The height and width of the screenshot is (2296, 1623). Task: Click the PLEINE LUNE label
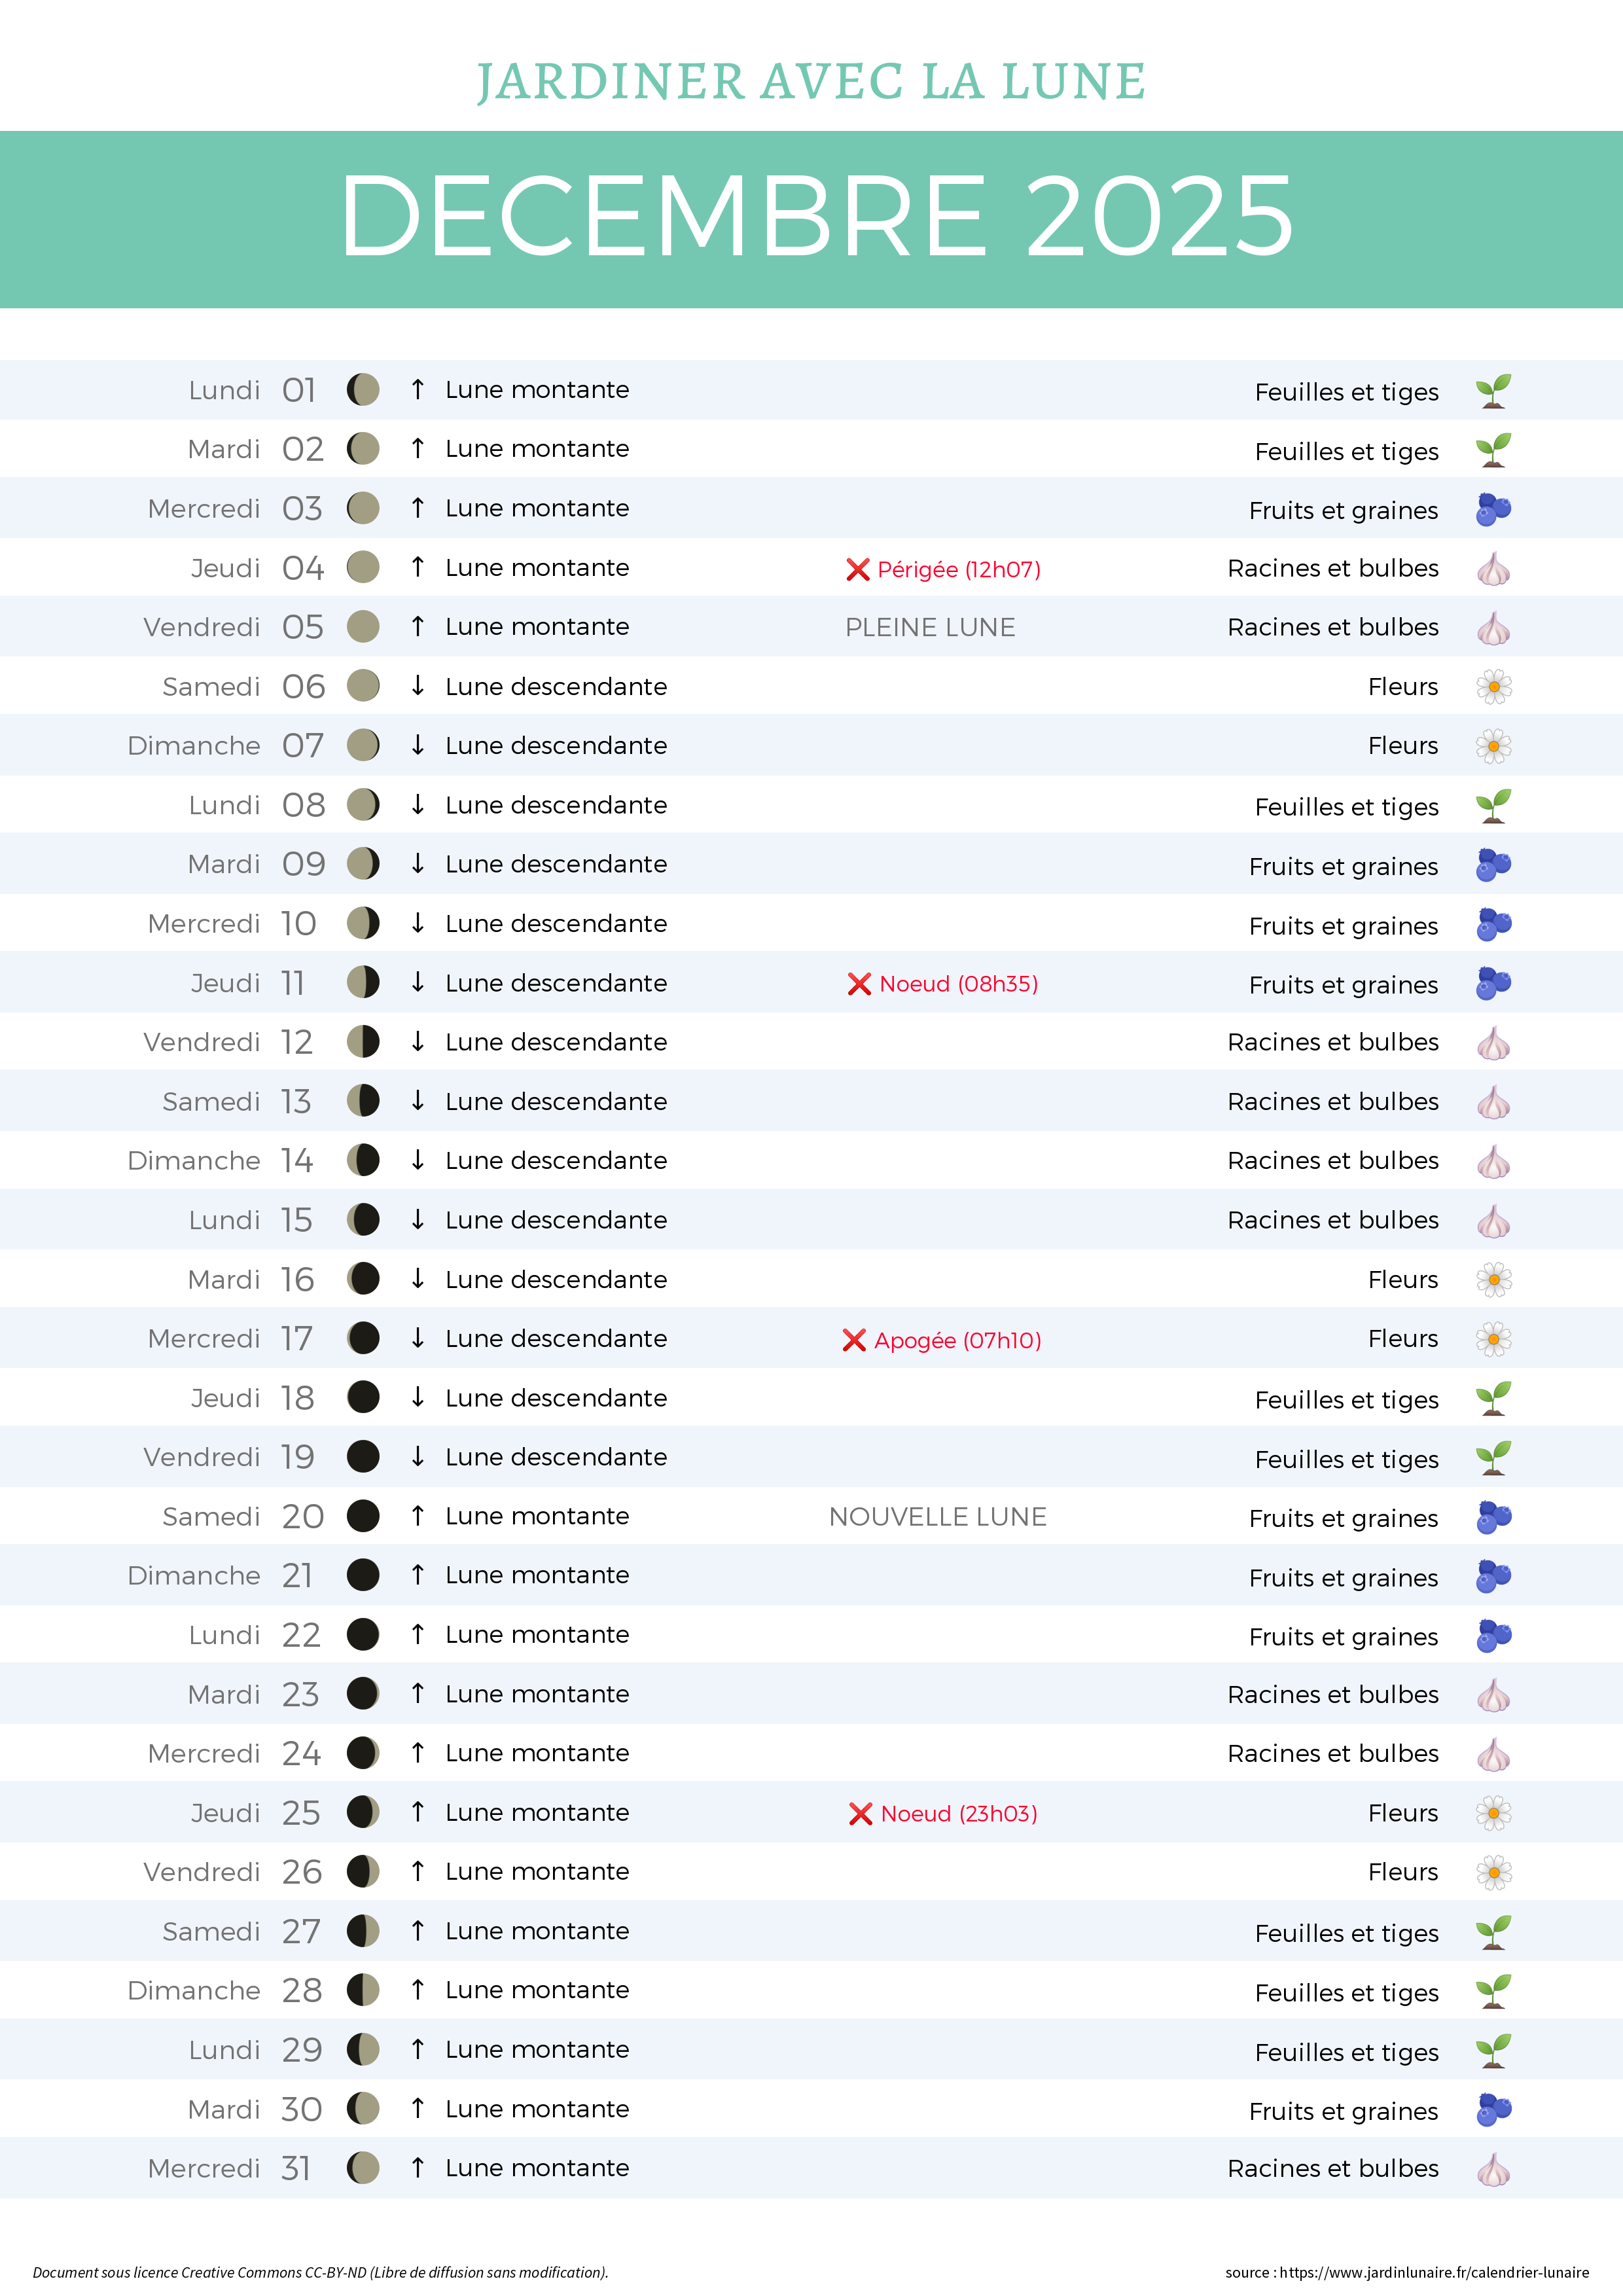pyautogui.click(x=930, y=628)
